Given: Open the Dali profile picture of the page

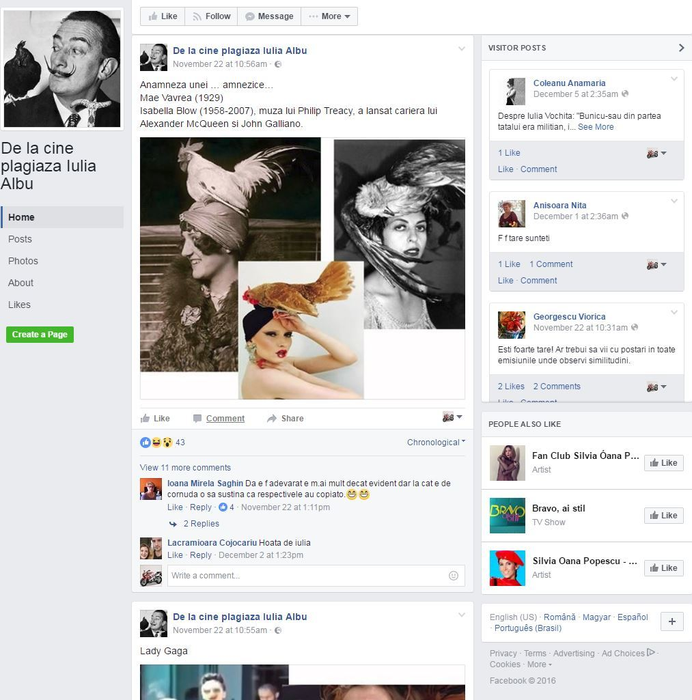Looking at the screenshot, I should tap(62, 69).
